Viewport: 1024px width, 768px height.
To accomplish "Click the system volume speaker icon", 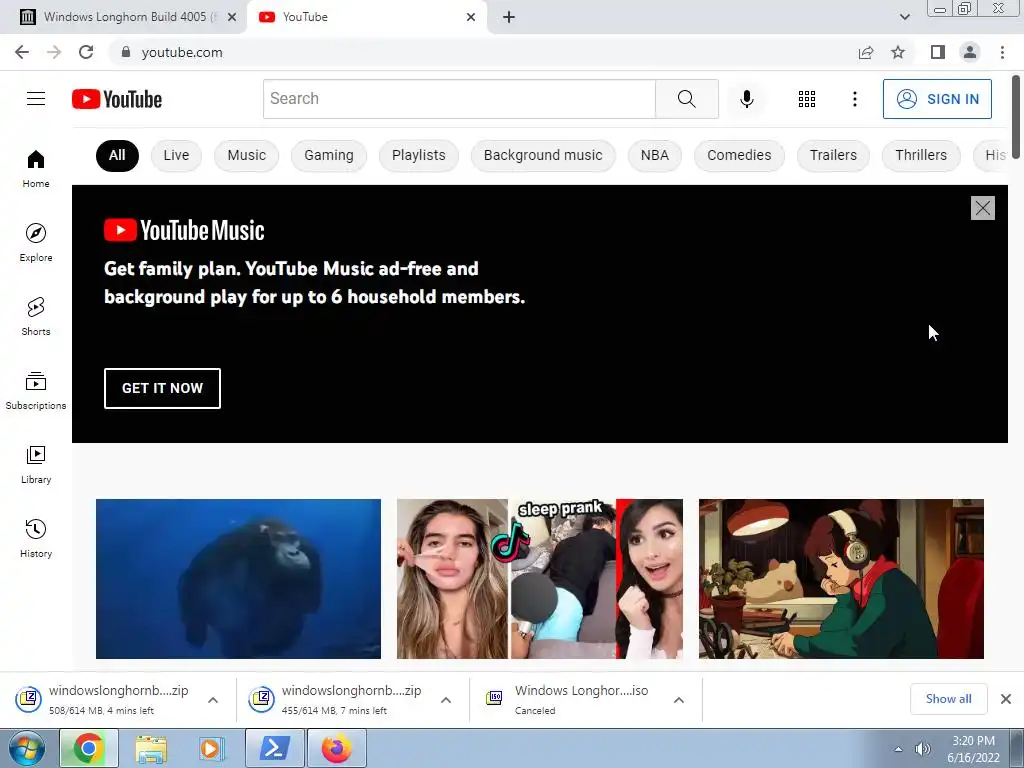I will pos(923,749).
